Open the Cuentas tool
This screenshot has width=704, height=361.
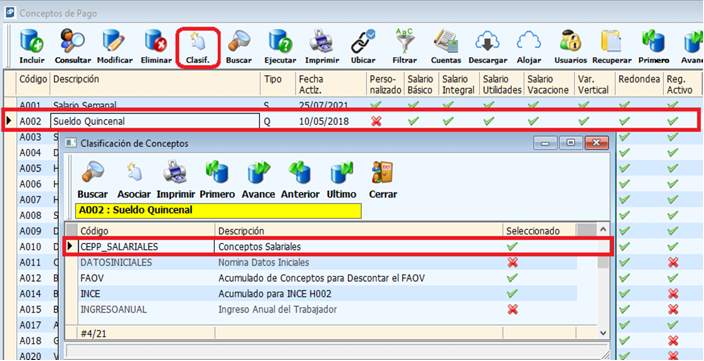coord(446,41)
